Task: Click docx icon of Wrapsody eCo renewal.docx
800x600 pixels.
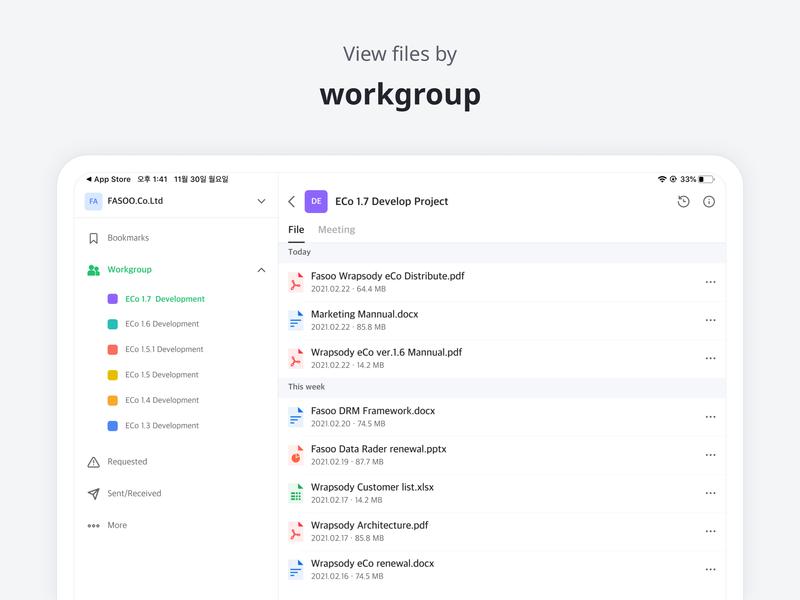Action: [x=295, y=569]
